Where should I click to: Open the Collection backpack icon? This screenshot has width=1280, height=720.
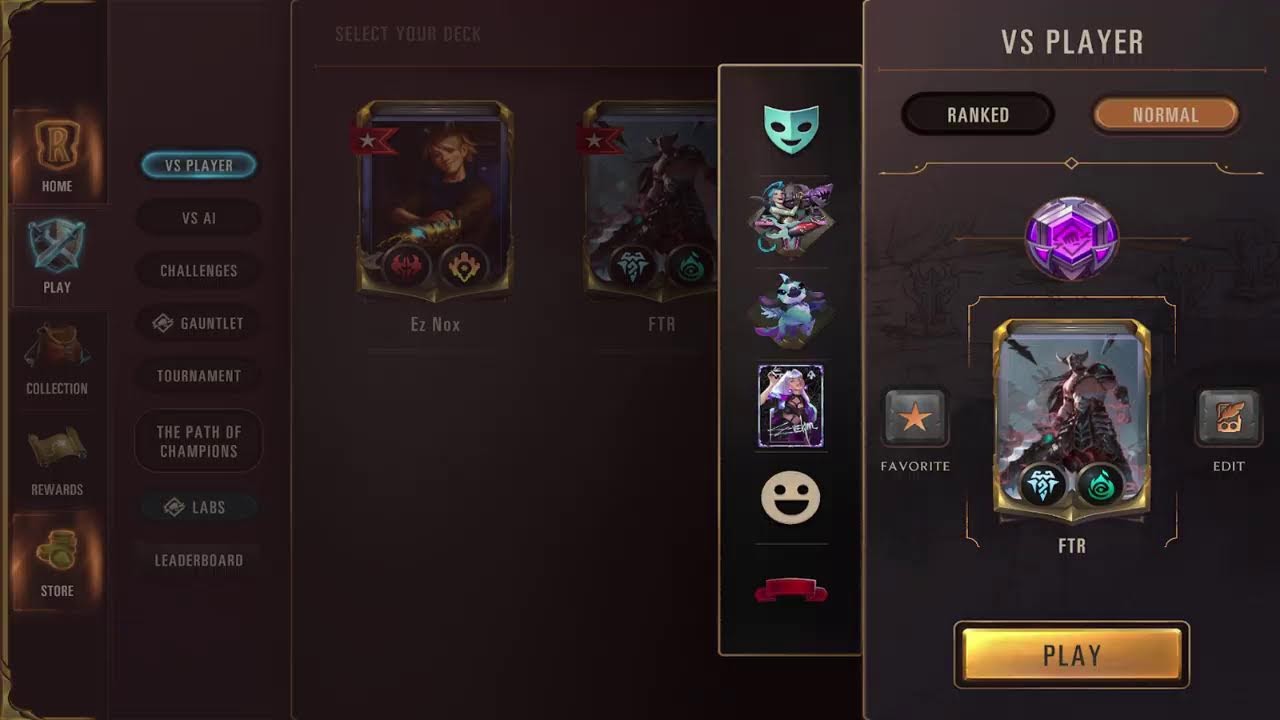pyautogui.click(x=57, y=347)
